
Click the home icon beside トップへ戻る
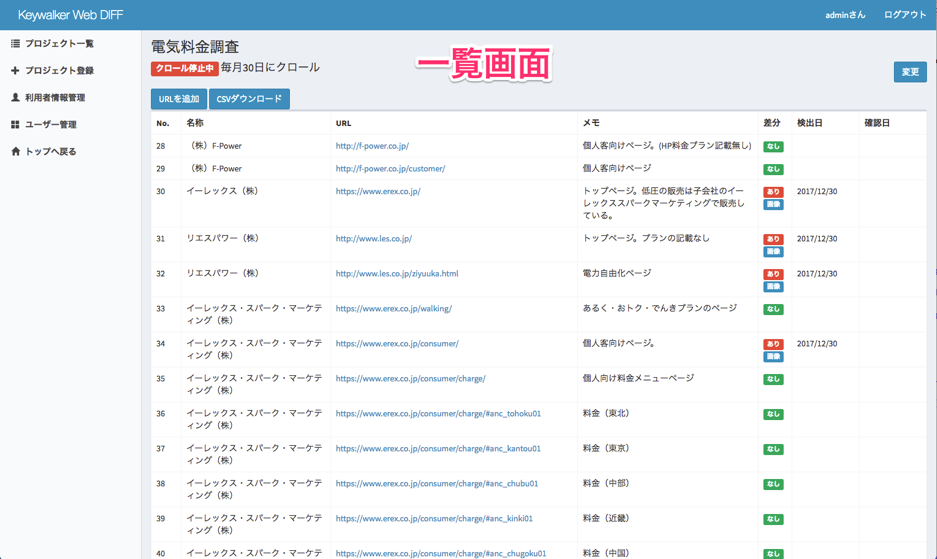pyautogui.click(x=16, y=151)
